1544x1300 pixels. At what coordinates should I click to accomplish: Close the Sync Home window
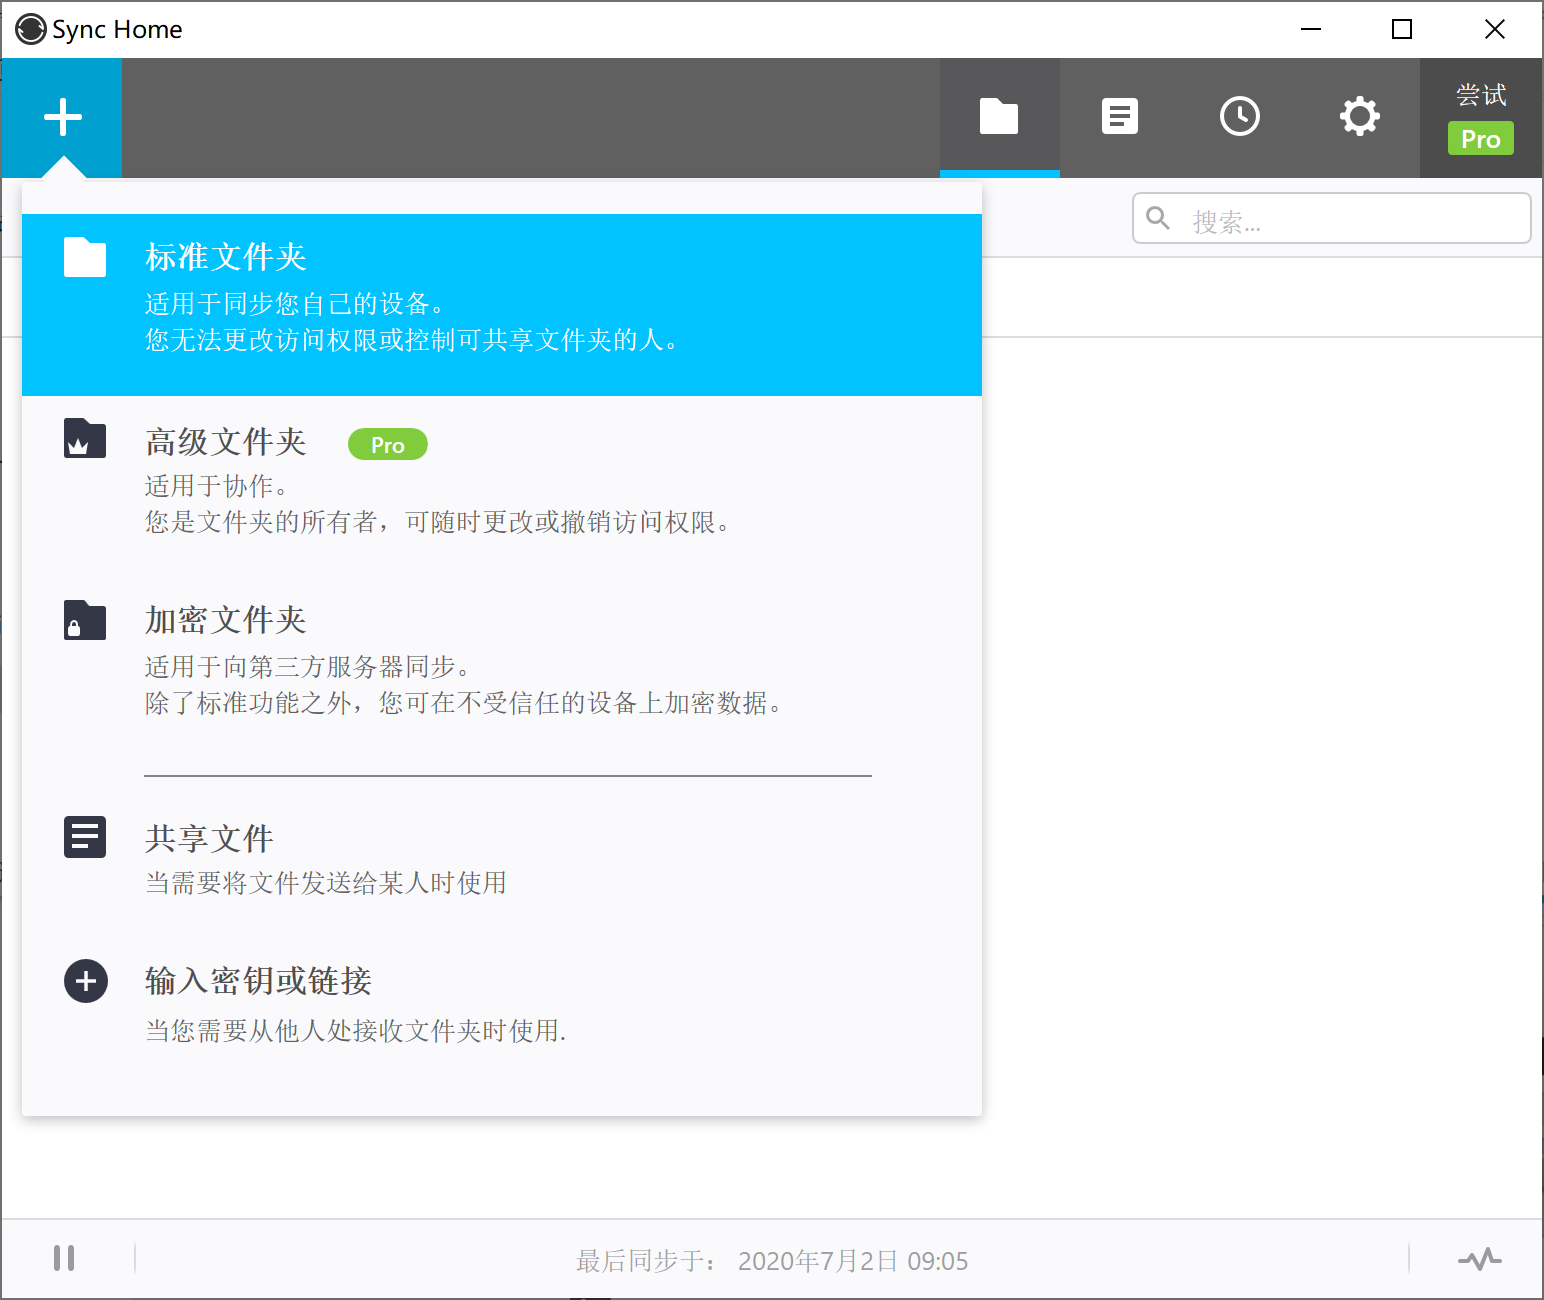(x=1495, y=29)
